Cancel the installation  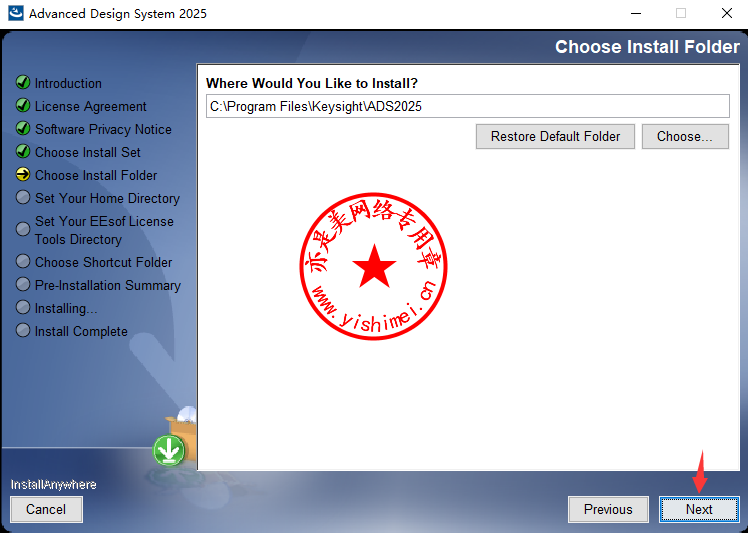(46, 509)
